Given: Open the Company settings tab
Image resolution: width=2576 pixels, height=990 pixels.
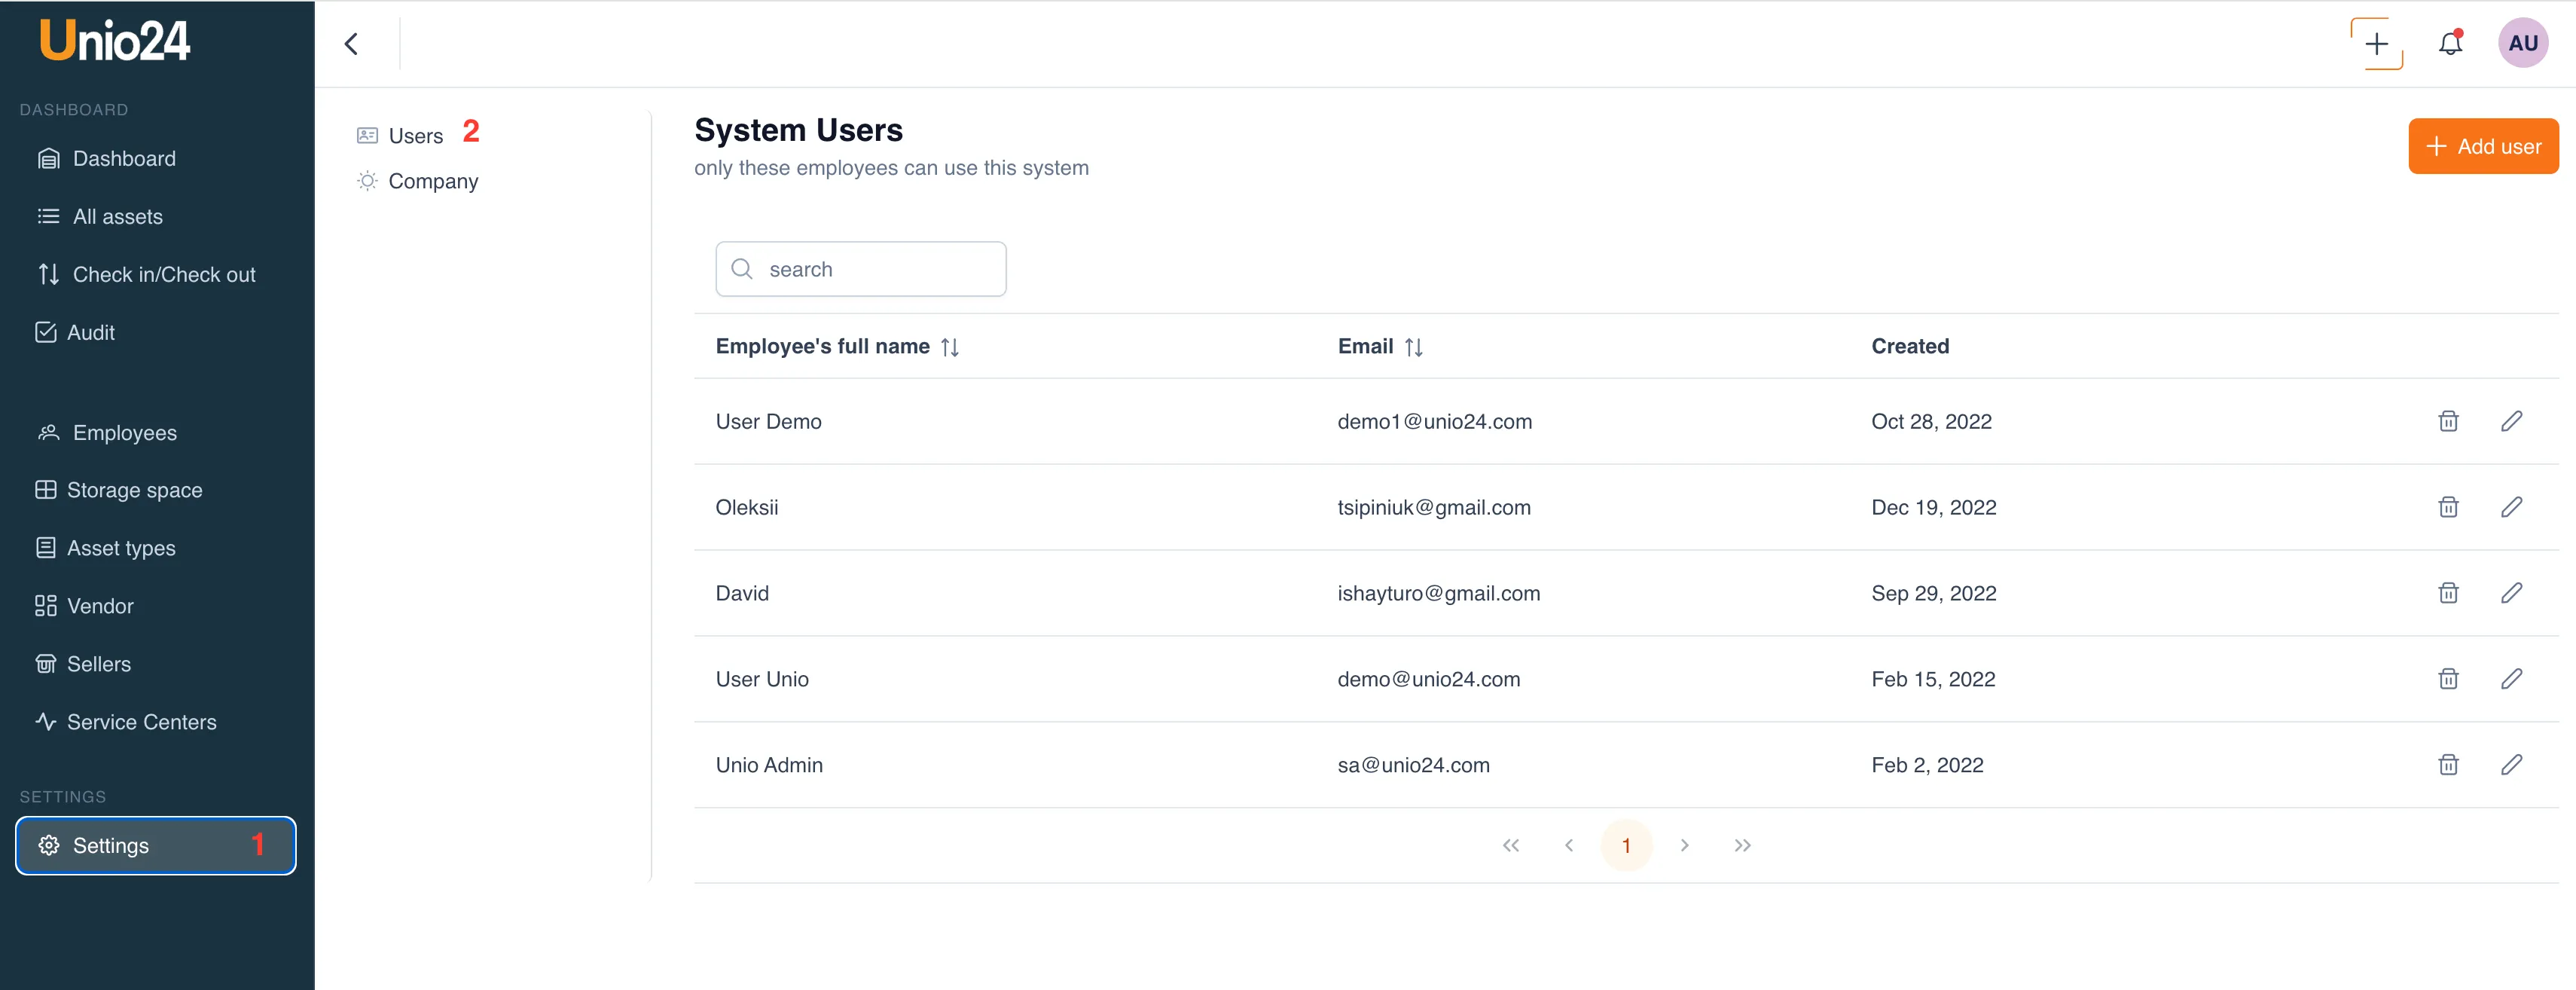Looking at the screenshot, I should [x=432, y=181].
